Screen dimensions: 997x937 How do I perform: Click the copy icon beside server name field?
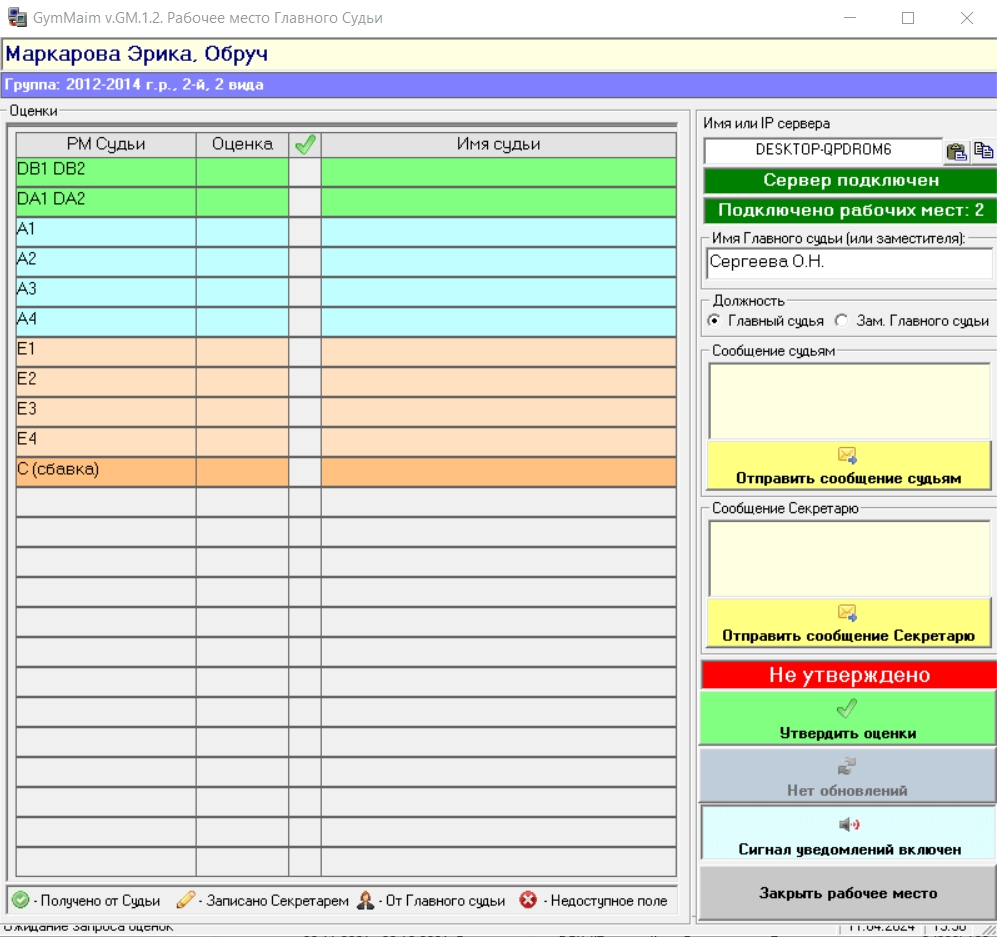[x=984, y=151]
